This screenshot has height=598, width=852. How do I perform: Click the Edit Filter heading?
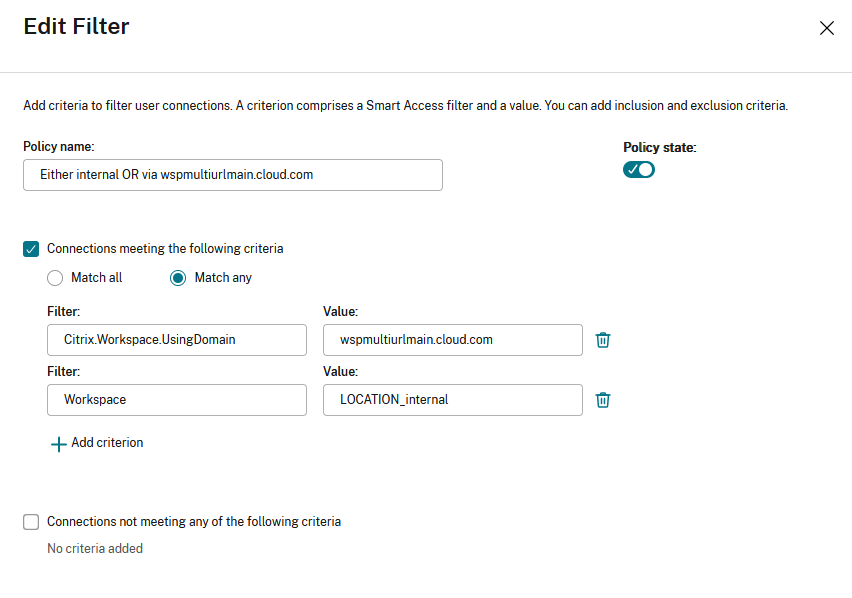(76, 27)
